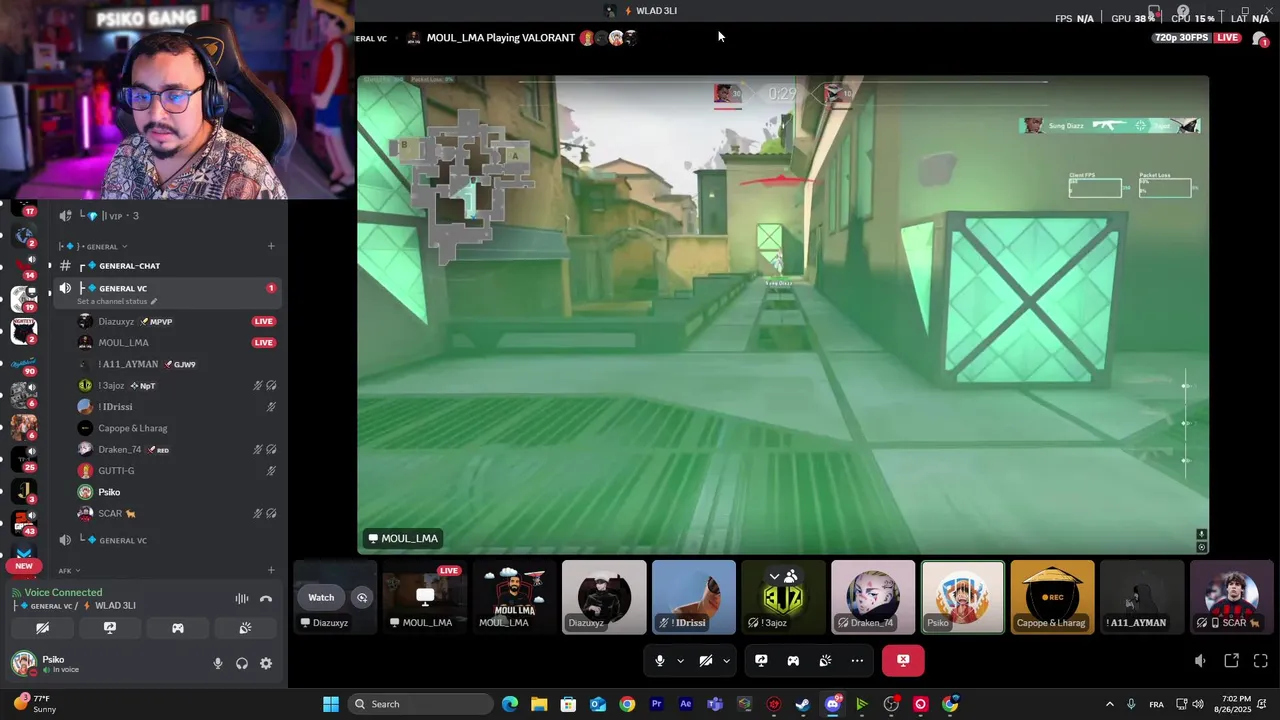1280x720 pixels.
Task: Select the MOUL_LMA live stream tile
Action: pos(425,597)
